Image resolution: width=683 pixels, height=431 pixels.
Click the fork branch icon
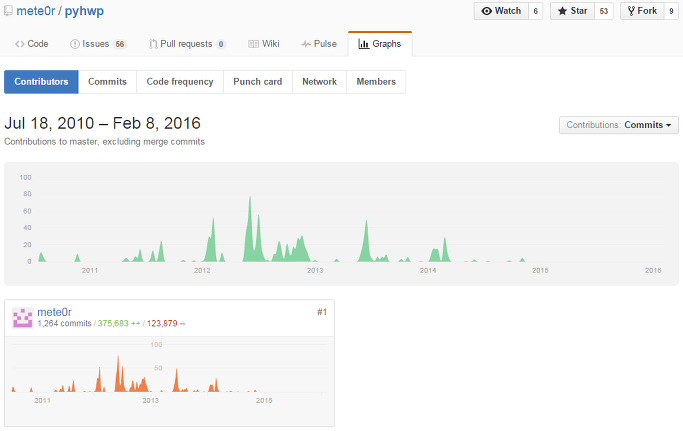point(631,11)
